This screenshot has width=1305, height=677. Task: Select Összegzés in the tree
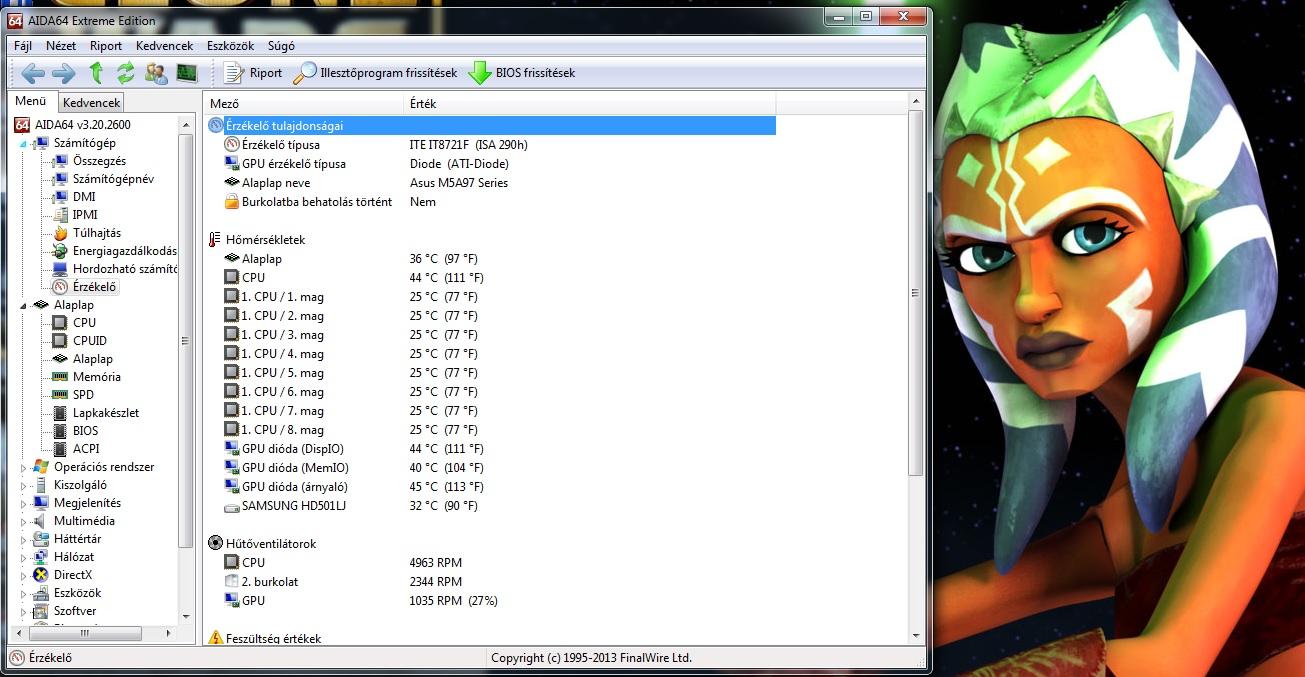(99, 161)
